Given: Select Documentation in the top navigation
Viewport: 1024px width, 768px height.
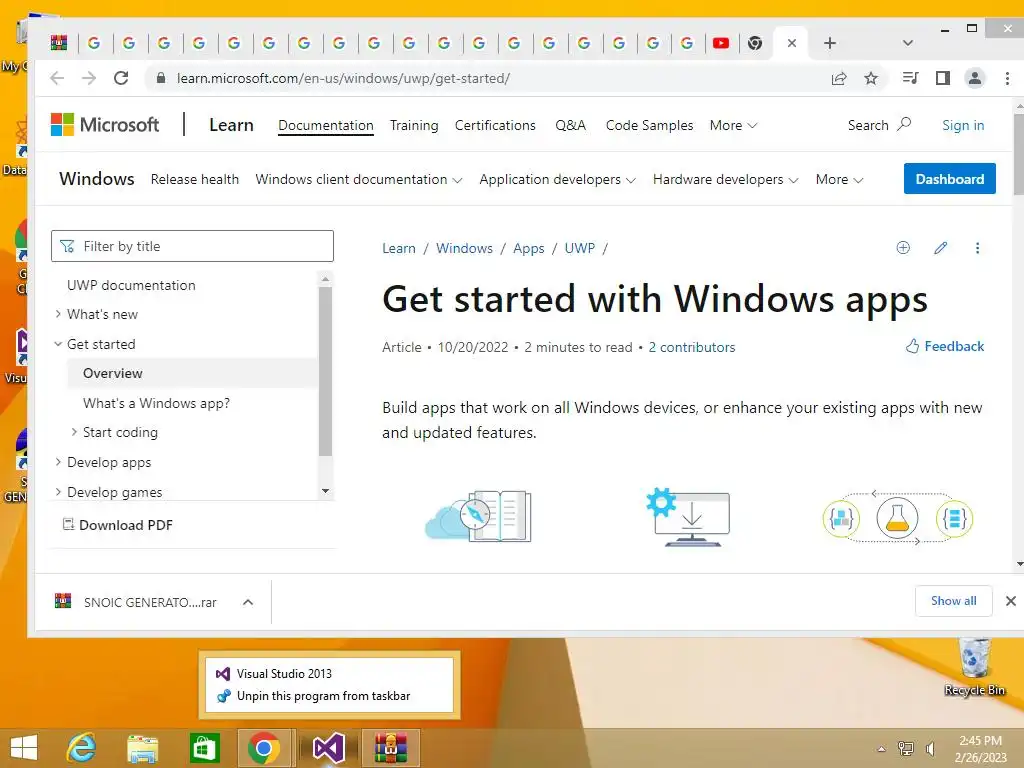Looking at the screenshot, I should tap(326, 125).
